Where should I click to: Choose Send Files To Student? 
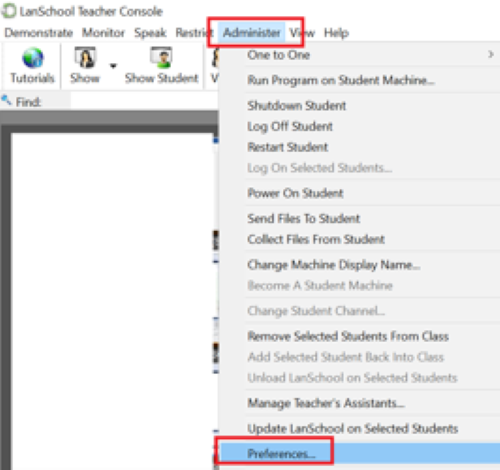click(x=304, y=219)
